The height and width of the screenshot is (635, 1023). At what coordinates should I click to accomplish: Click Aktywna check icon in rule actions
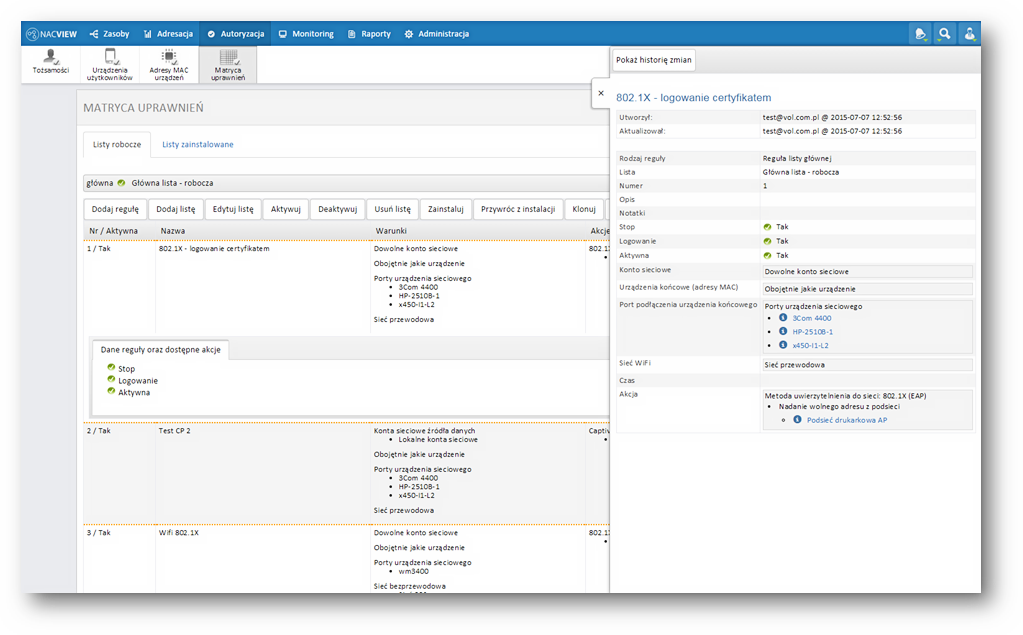click(x=111, y=391)
